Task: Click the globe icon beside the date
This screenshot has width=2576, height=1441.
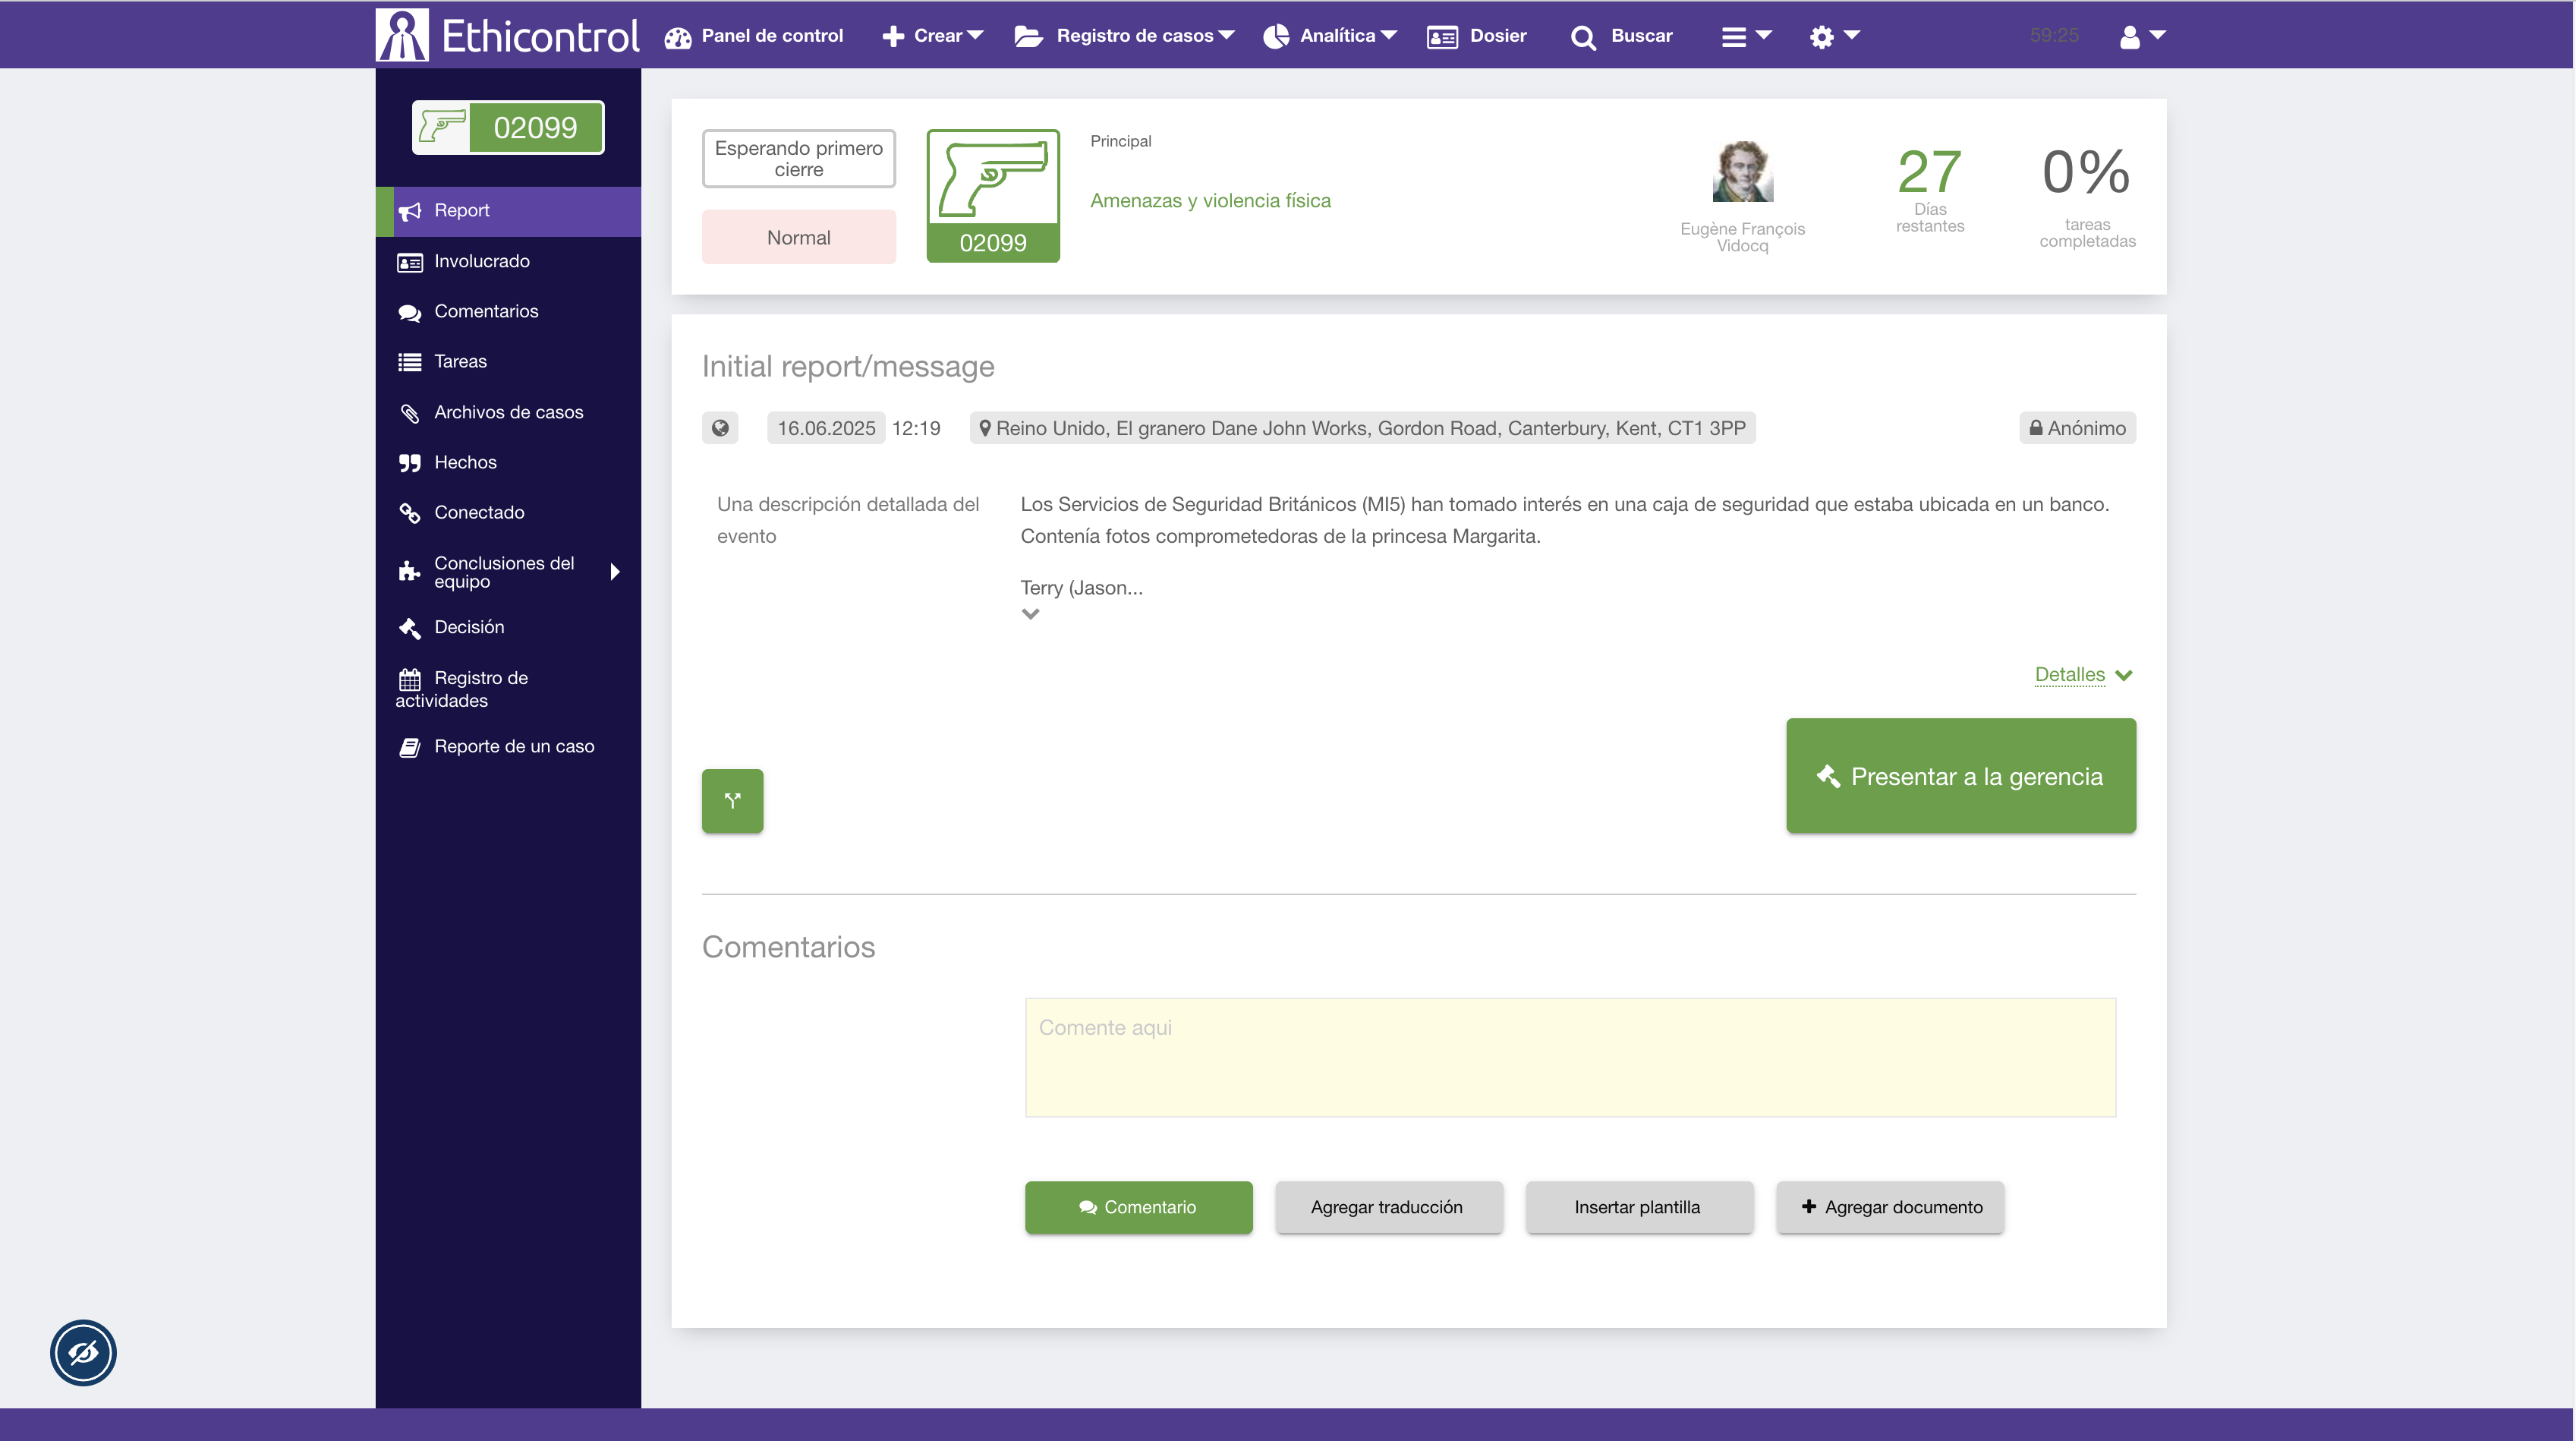Action: (720, 428)
